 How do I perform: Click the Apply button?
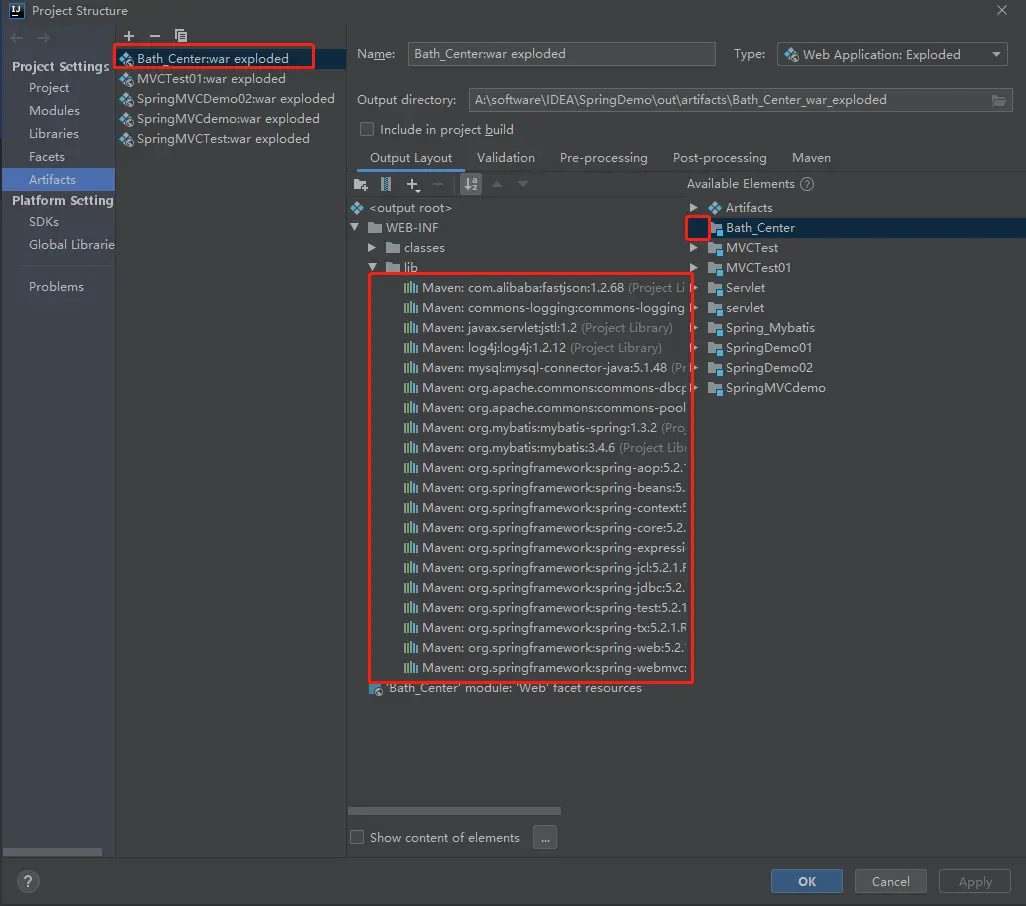tap(975, 881)
